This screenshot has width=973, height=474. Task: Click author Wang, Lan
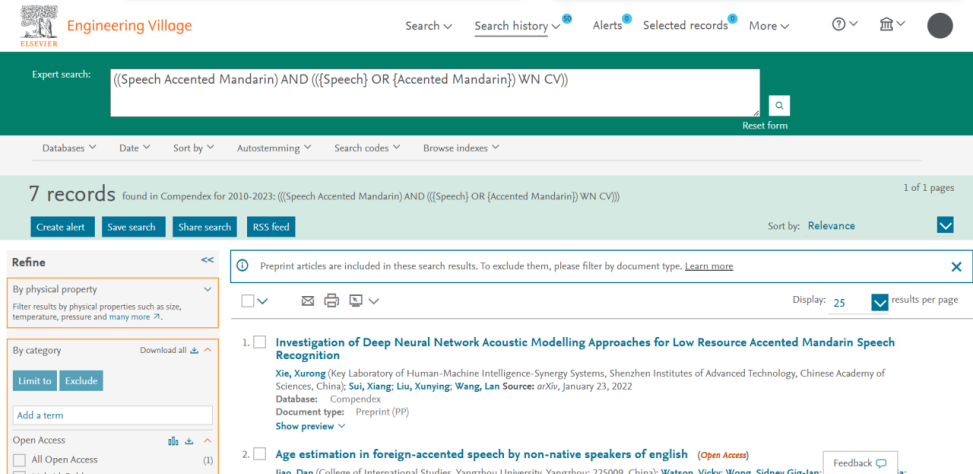click(475, 386)
